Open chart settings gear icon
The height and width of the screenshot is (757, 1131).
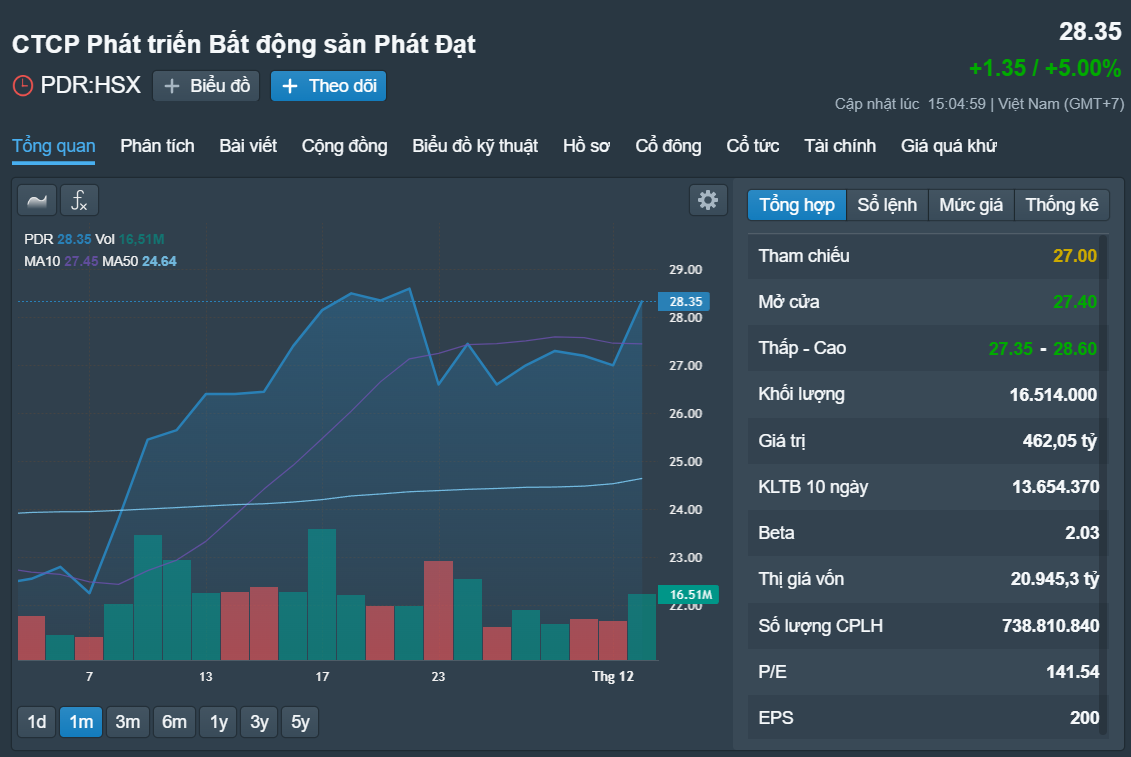(x=708, y=201)
